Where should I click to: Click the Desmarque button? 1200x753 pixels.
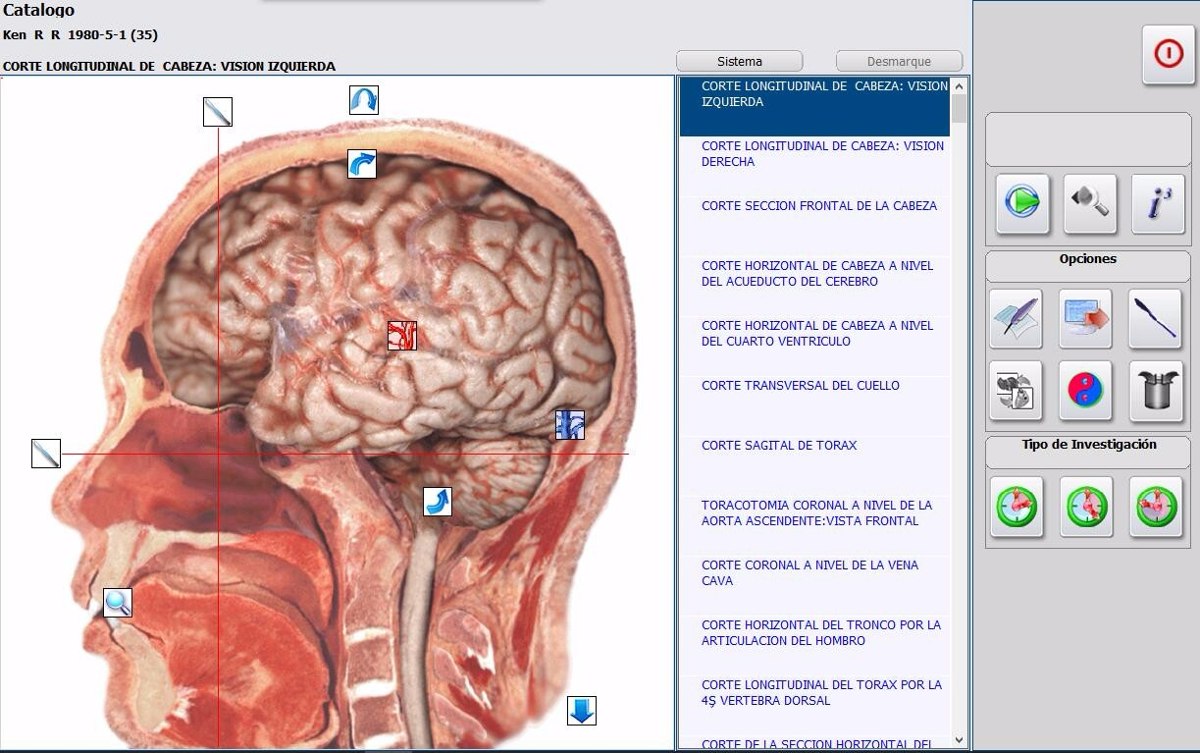[x=899, y=61]
